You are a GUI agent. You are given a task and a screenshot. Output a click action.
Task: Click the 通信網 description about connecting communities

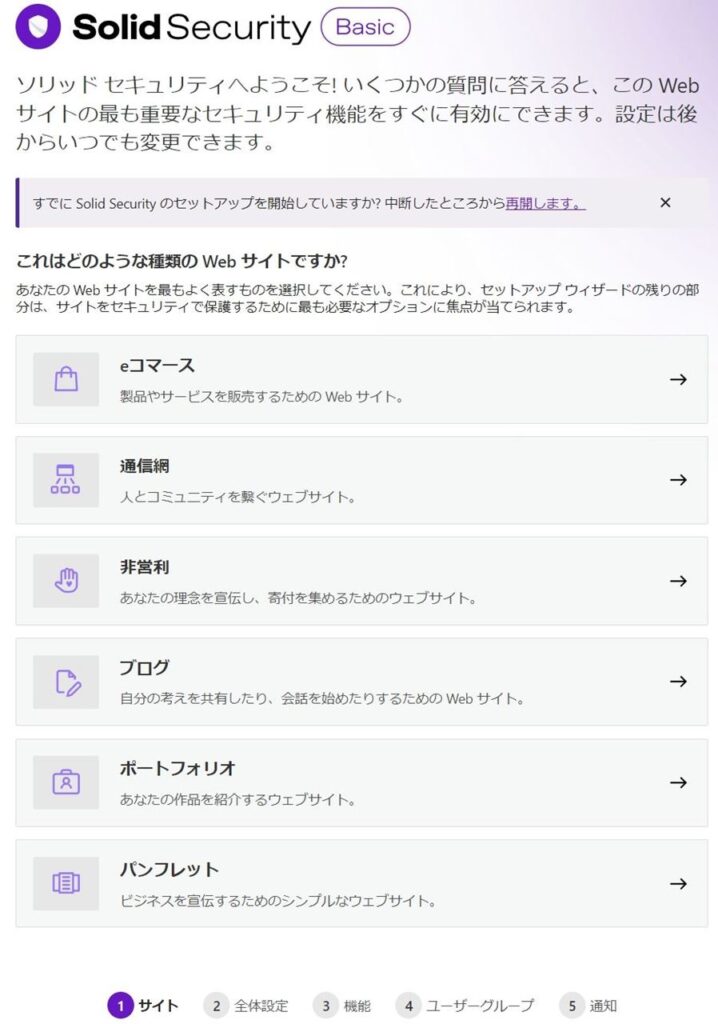[238, 497]
